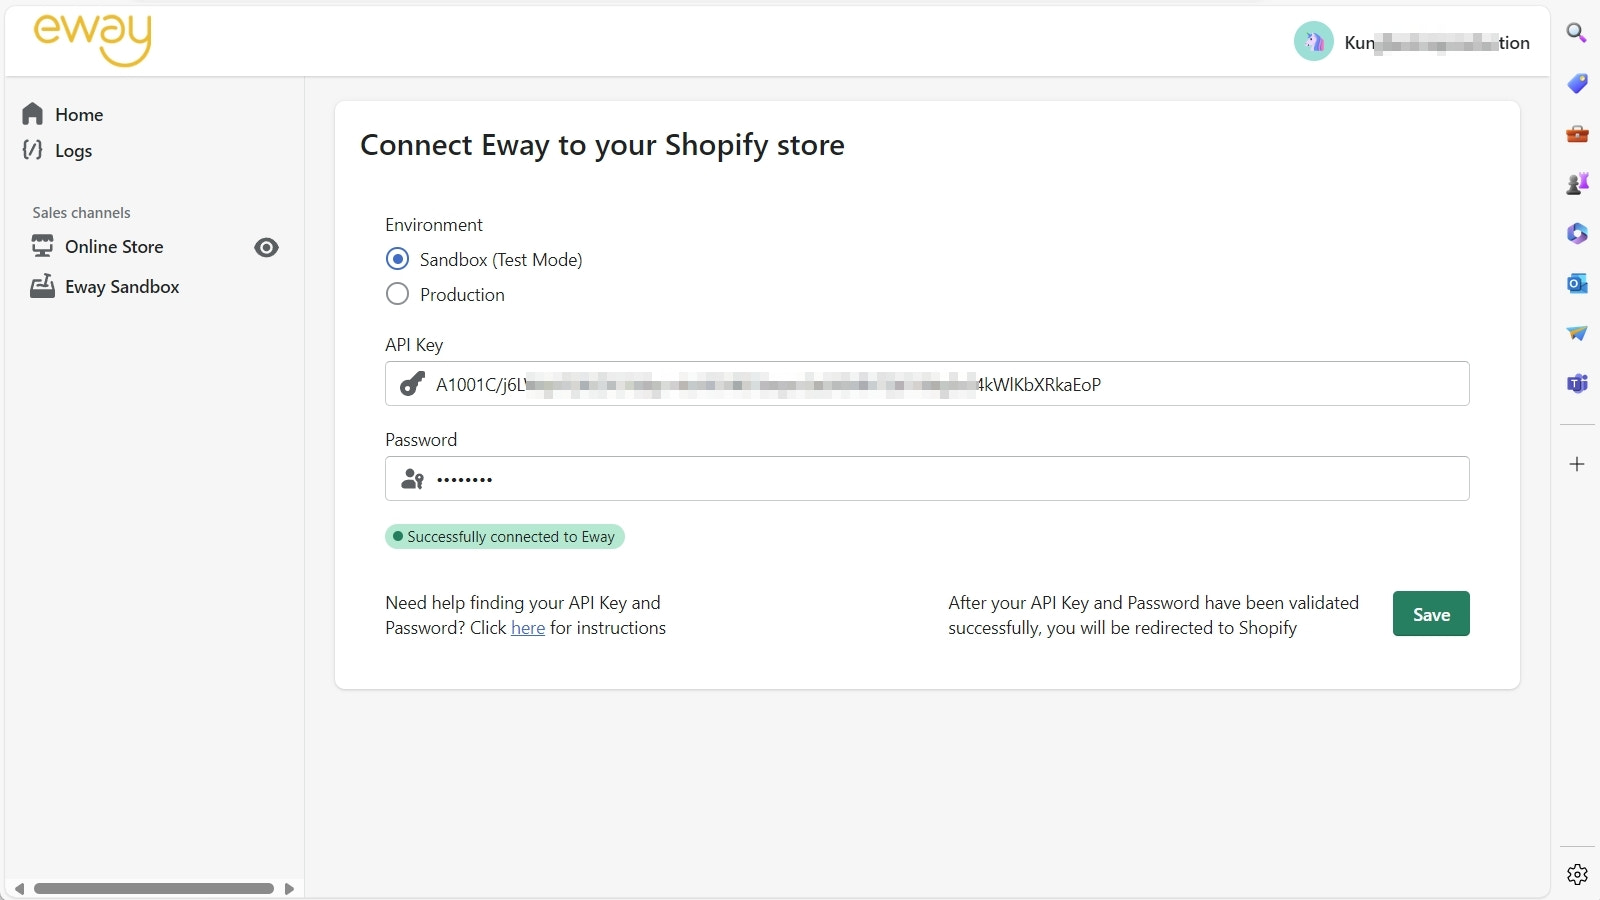Click into the API Key input field
1600x900 pixels.
[x=927, y=384]
